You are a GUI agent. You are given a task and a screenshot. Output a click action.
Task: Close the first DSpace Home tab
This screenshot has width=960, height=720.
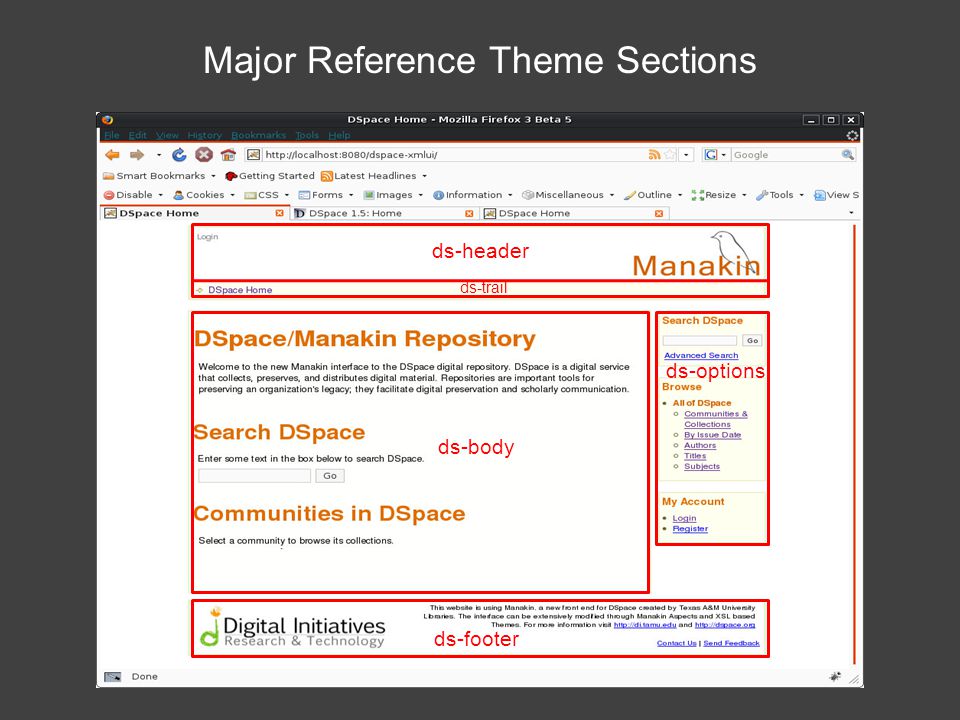(279, 213)
